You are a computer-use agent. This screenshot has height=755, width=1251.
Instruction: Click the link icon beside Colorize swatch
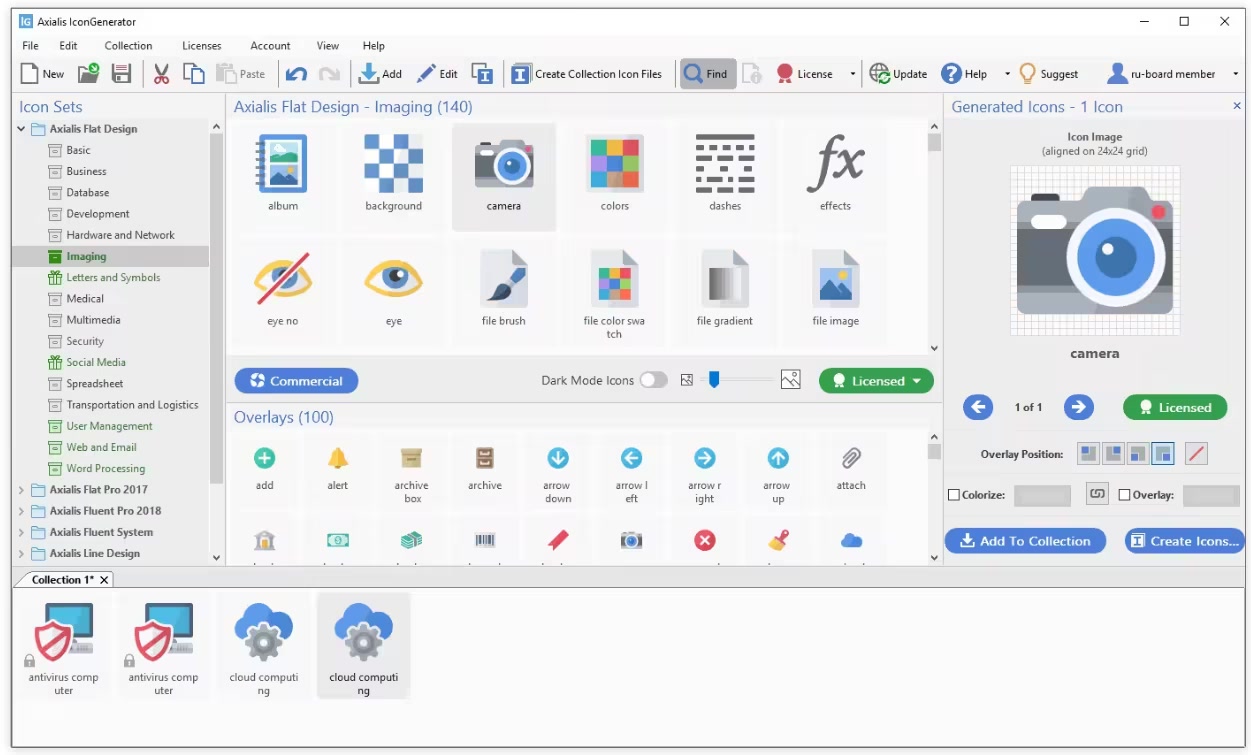[x=1098, y=494]
